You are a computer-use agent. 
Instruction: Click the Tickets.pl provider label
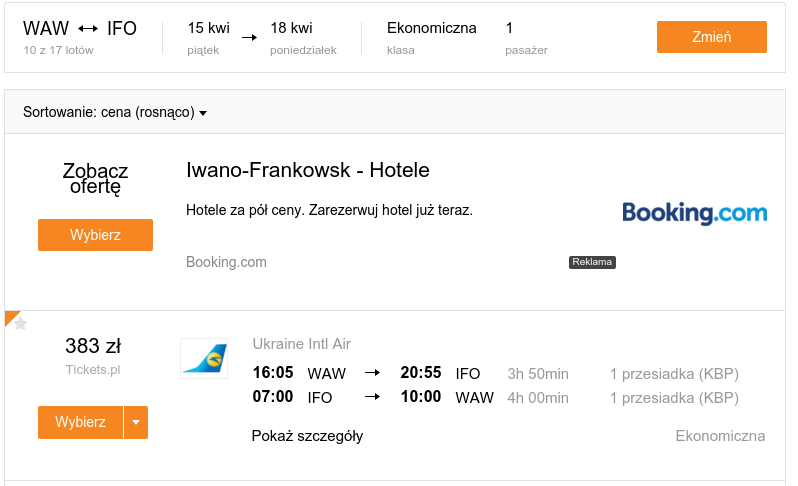tap(93, 370)
